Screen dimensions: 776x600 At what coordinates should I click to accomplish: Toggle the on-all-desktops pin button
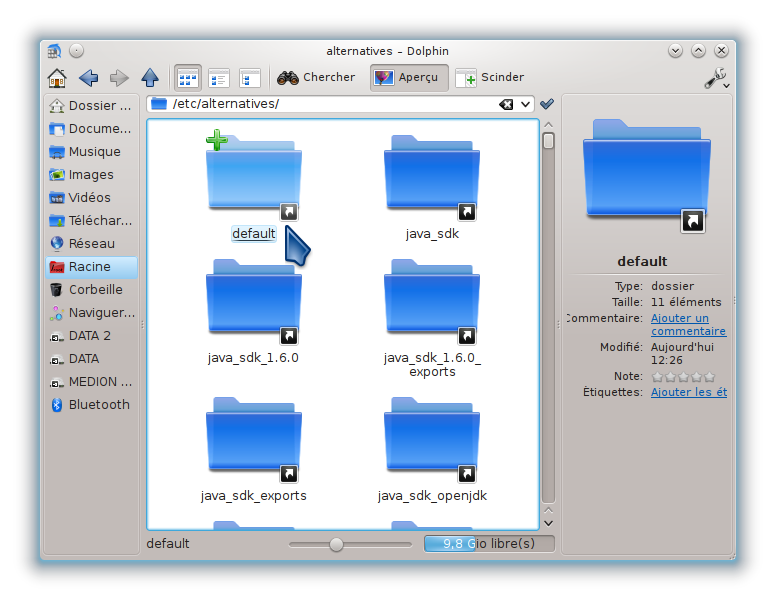click(76, 51)
